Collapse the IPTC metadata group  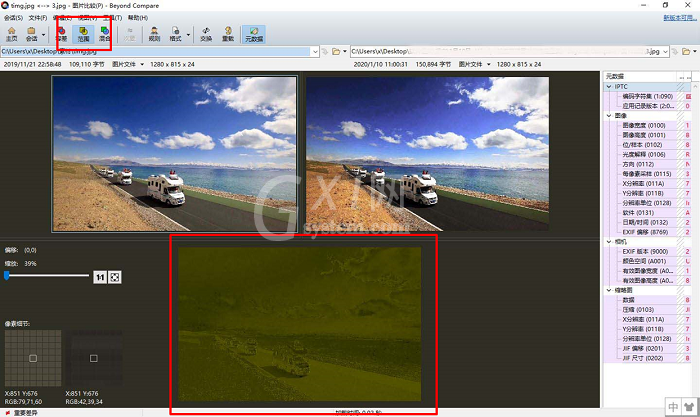click(x=609, y=87)
